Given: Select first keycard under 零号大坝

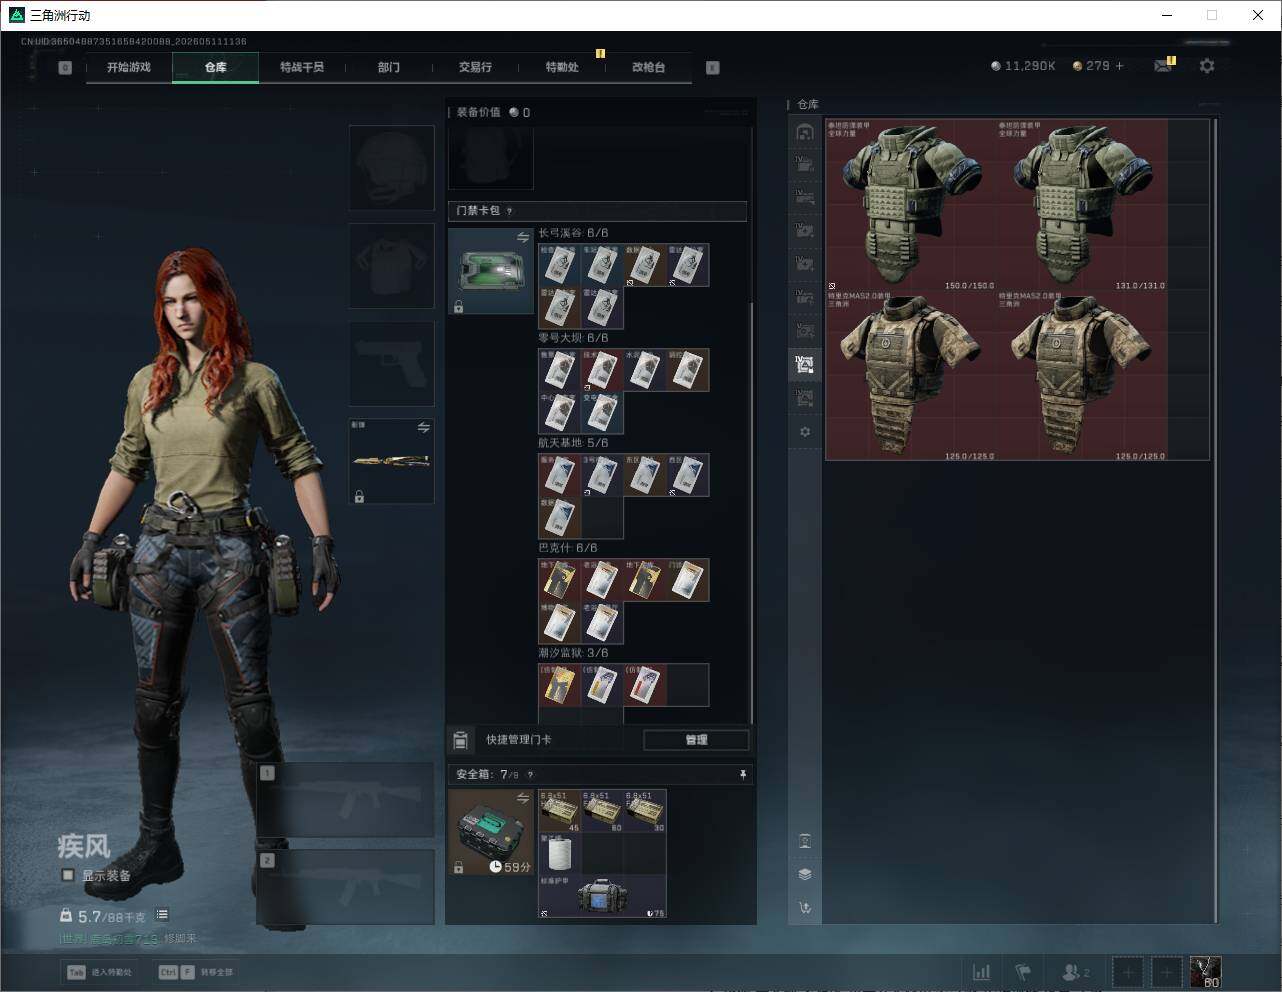Looking at the screenshot, I should (x=560, y=370).
